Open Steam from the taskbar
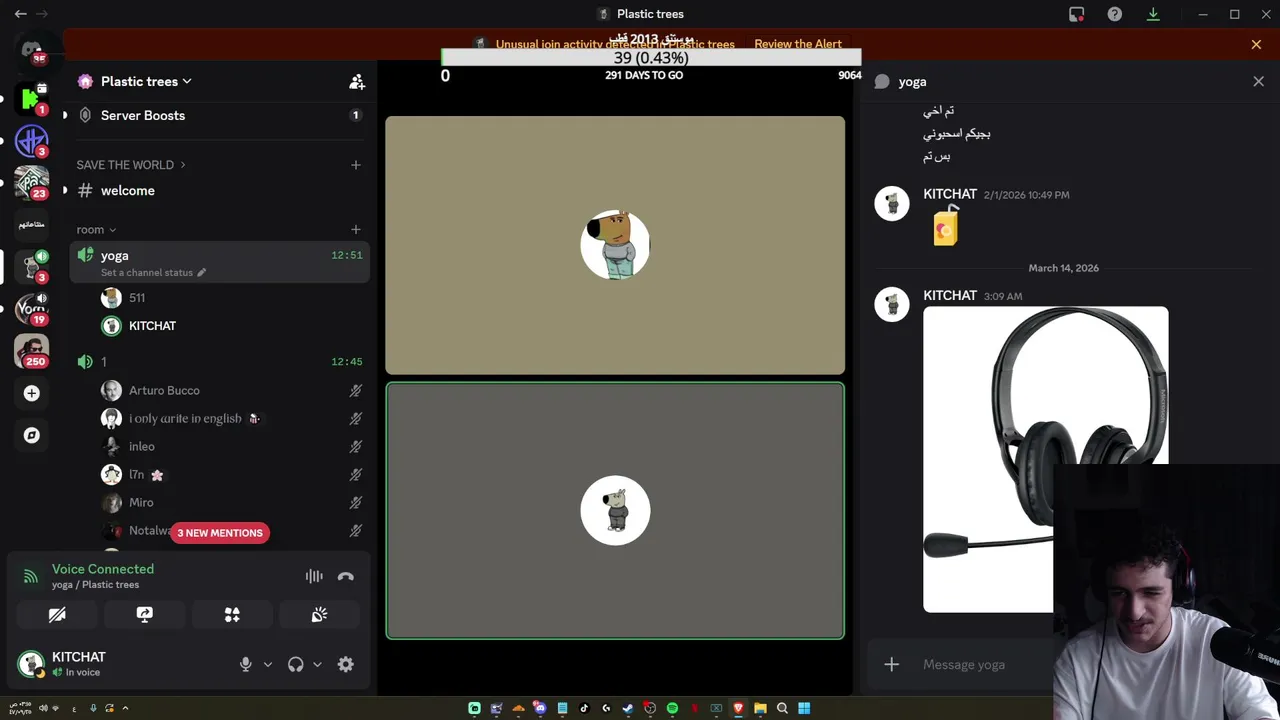Viewport: 1280px width, 720px height. click(x=628, y=708)
